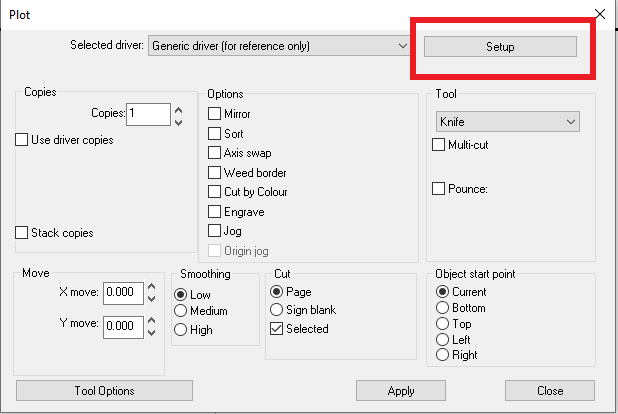Click into the Copies input field
This screenshot has width=618, height=414.
coord(147,114)
